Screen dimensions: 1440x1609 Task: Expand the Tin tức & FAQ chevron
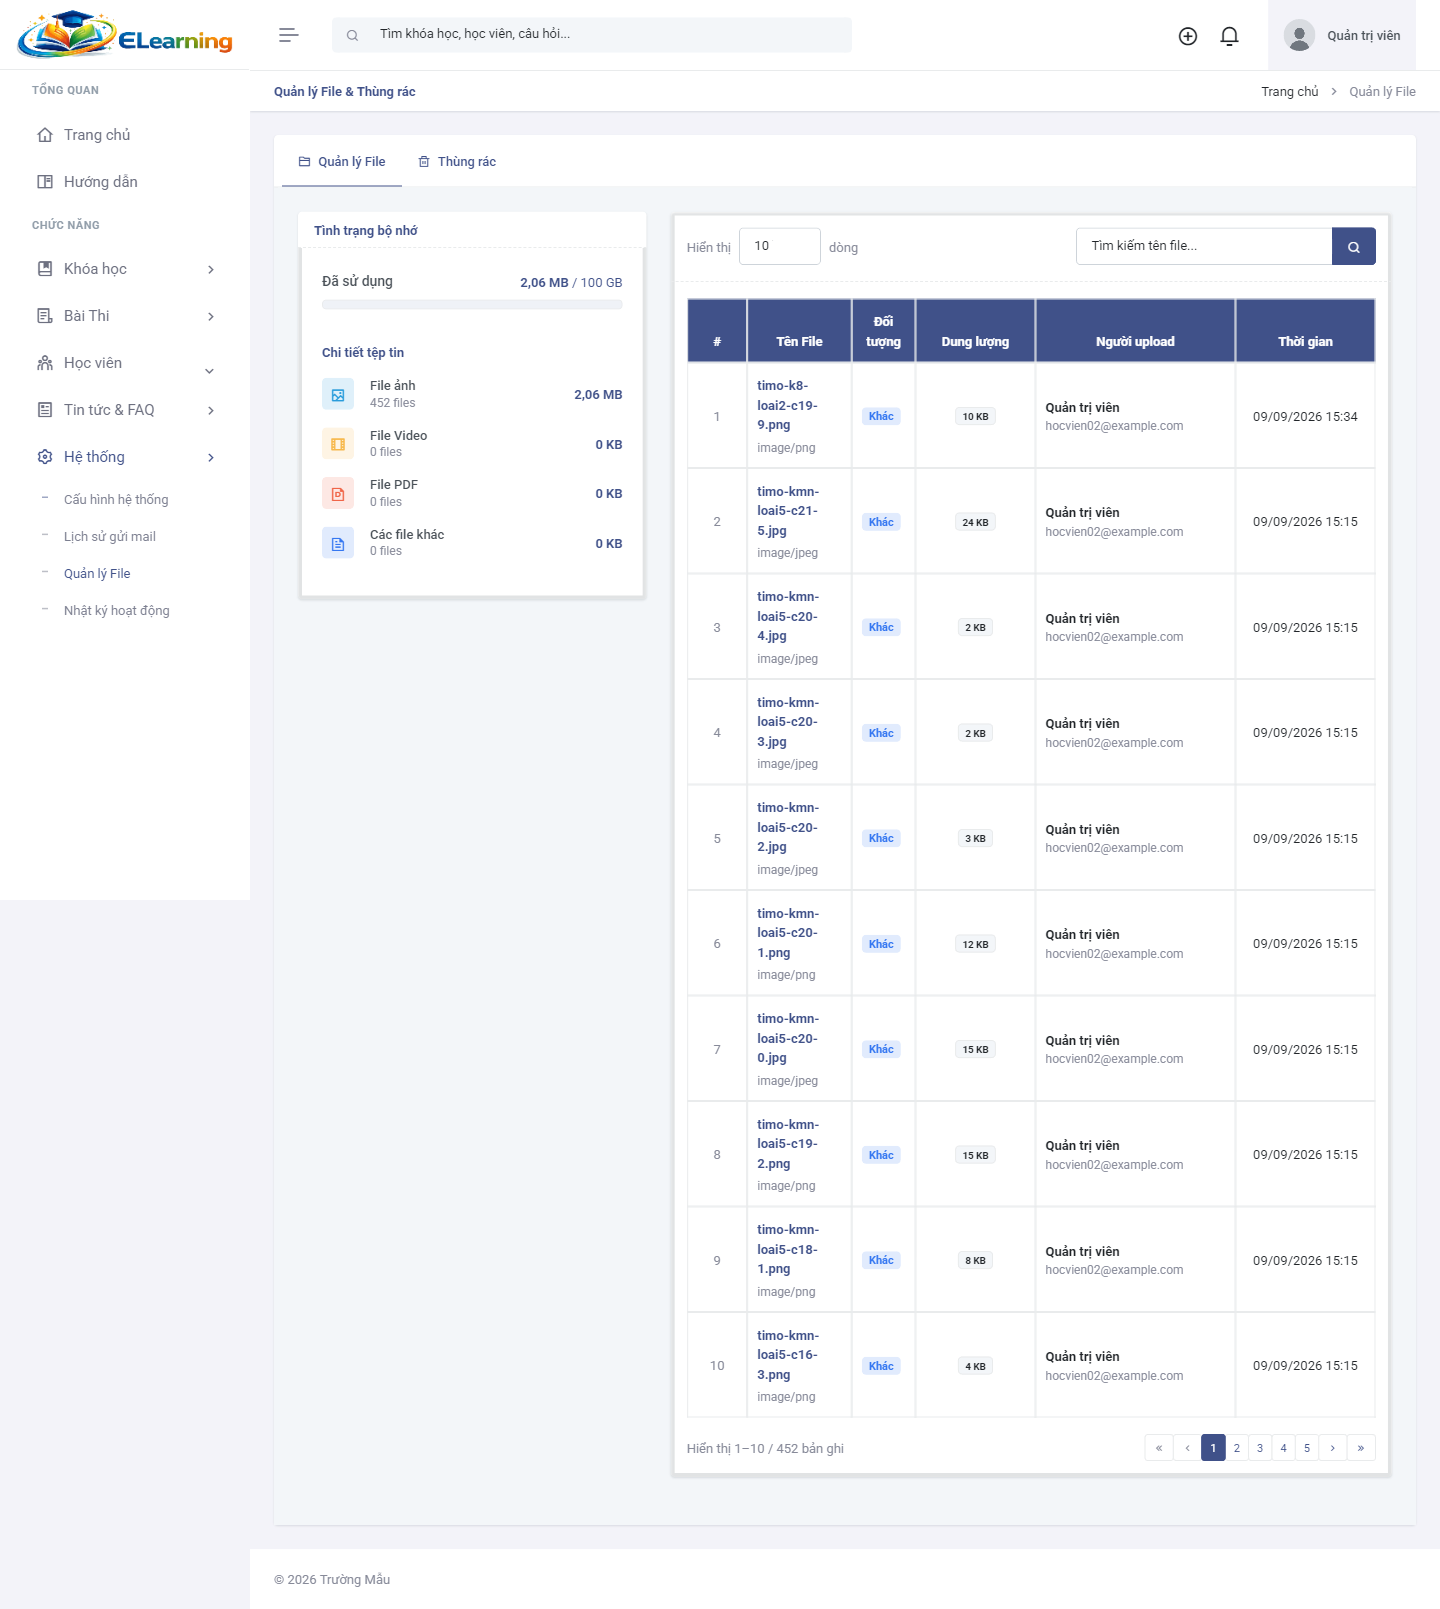tap(211, 411)
